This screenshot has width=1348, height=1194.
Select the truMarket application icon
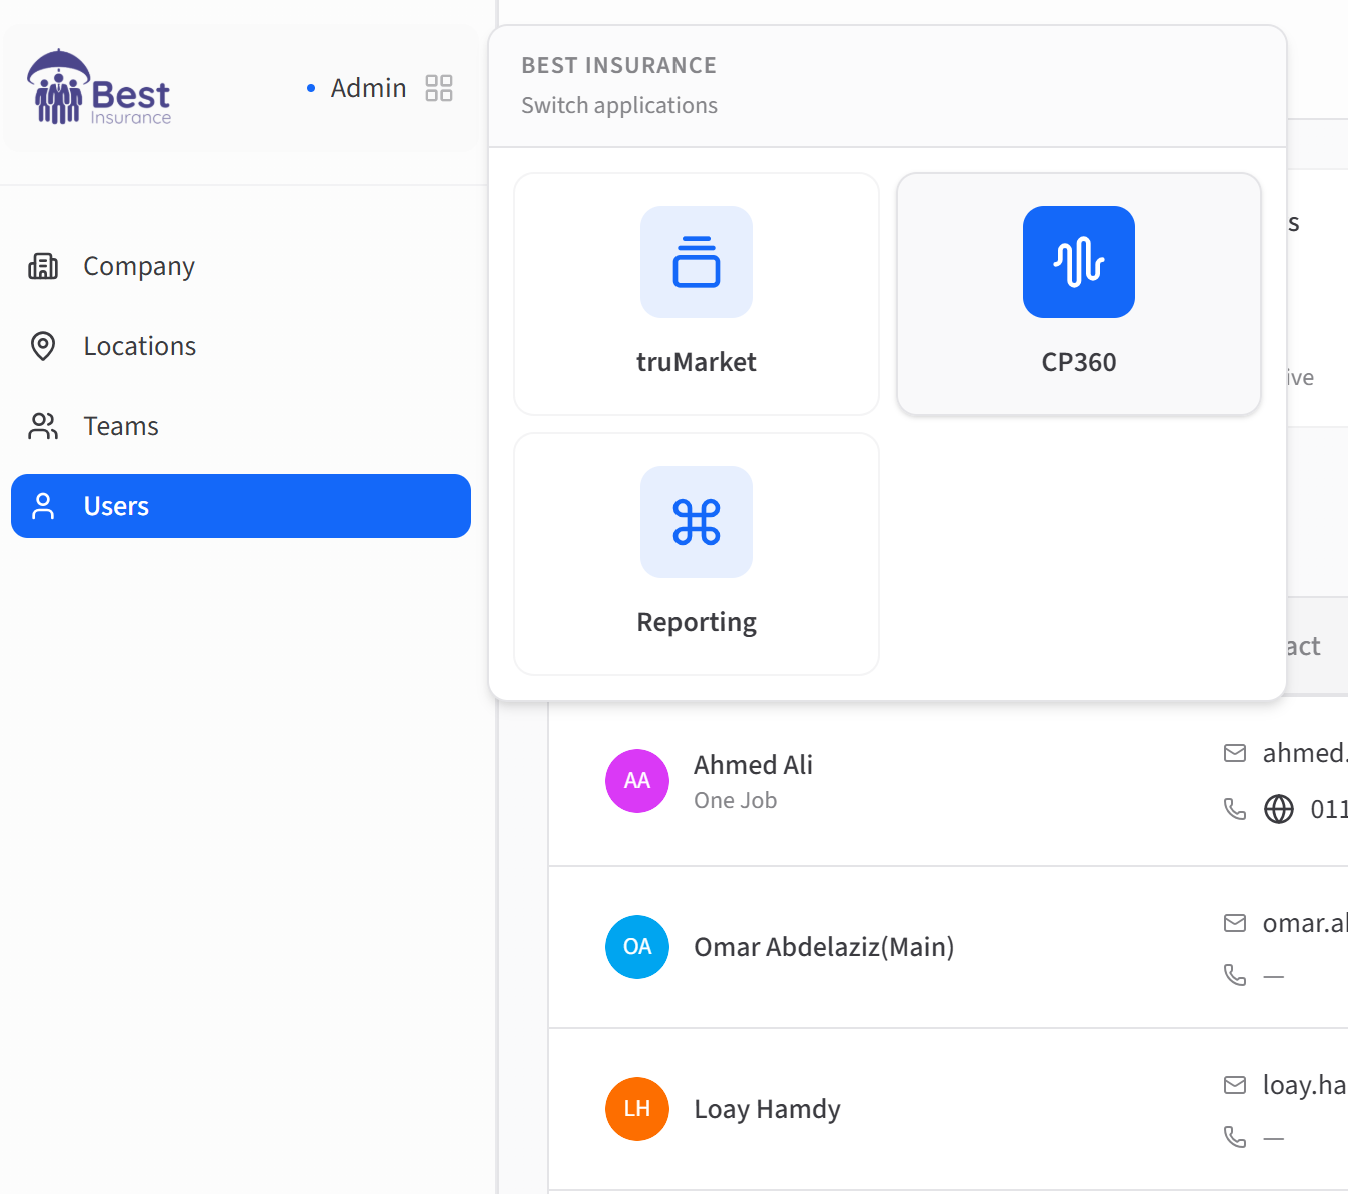696,262
